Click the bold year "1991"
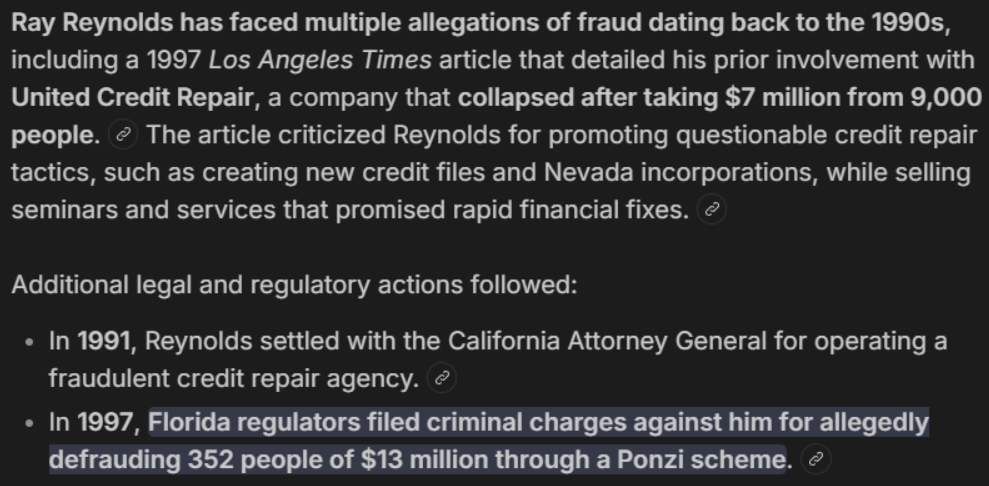The image size is (989, 486). [107, 340]
